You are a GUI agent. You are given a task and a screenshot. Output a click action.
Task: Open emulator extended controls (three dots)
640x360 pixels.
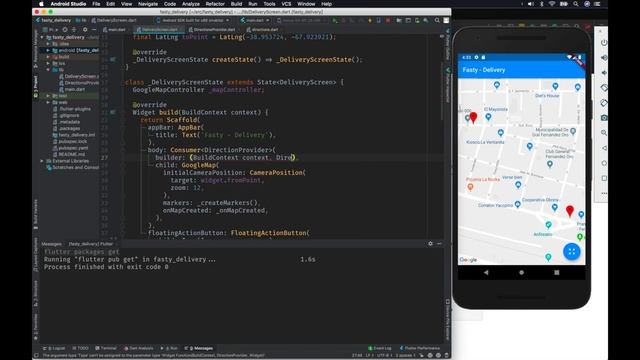point(604,193)
